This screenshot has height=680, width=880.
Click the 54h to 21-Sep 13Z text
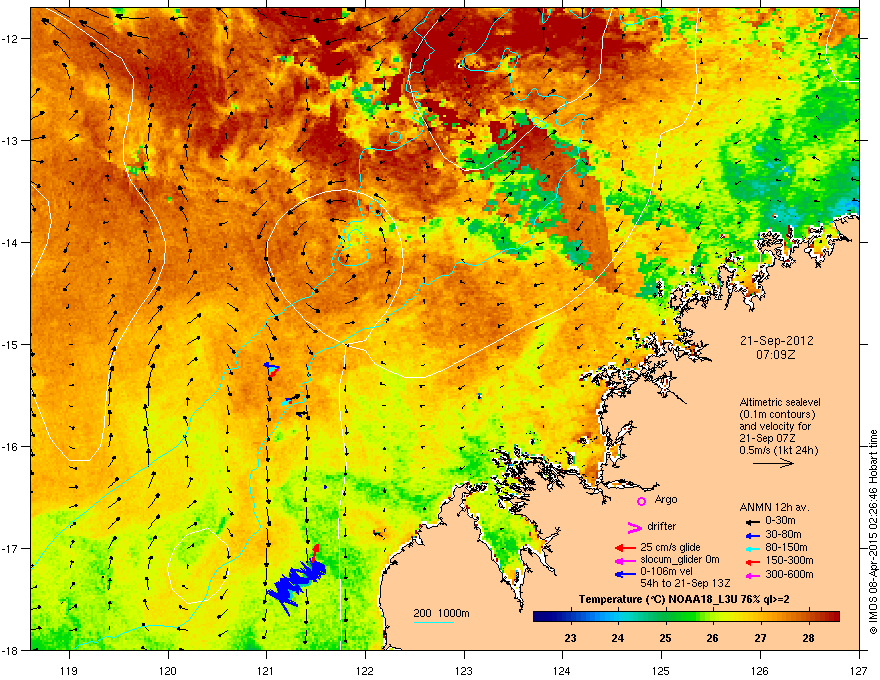click(685, 583)
